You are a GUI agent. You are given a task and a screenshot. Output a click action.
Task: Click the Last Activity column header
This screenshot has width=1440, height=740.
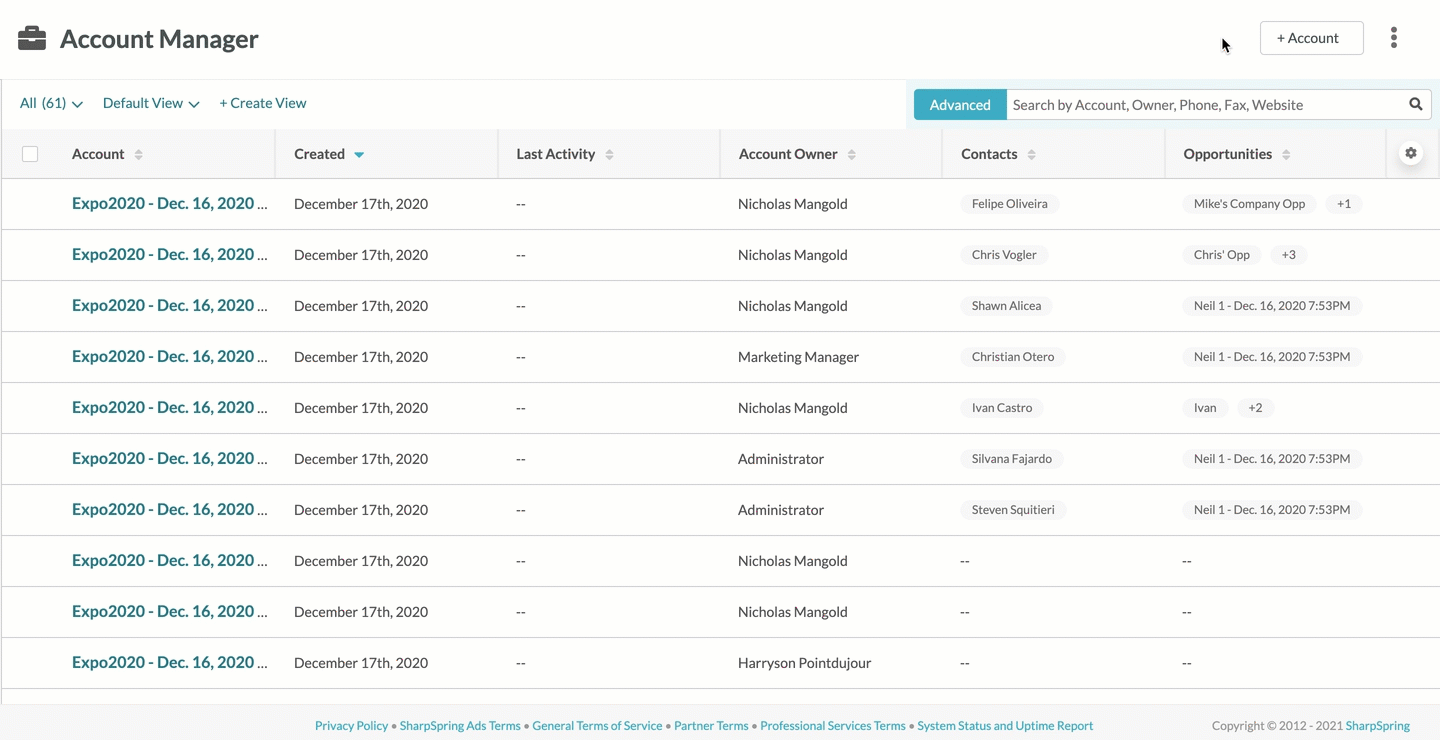point(556,154)
